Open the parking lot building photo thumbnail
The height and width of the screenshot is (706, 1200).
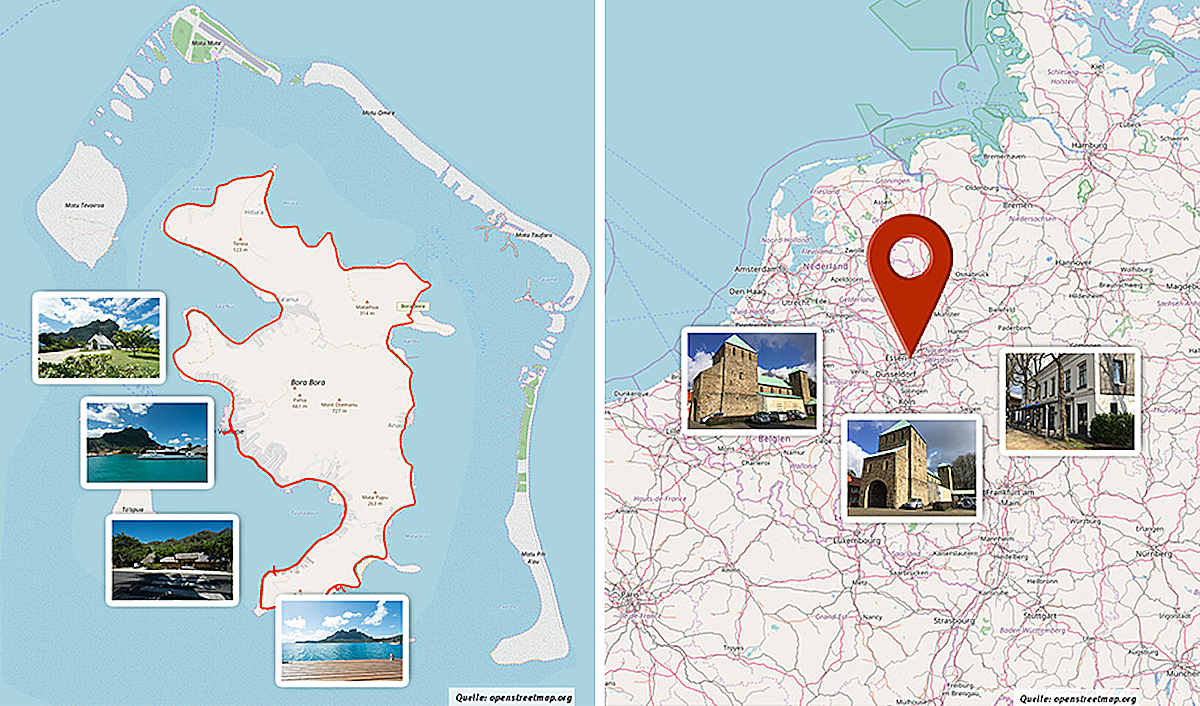172,560
